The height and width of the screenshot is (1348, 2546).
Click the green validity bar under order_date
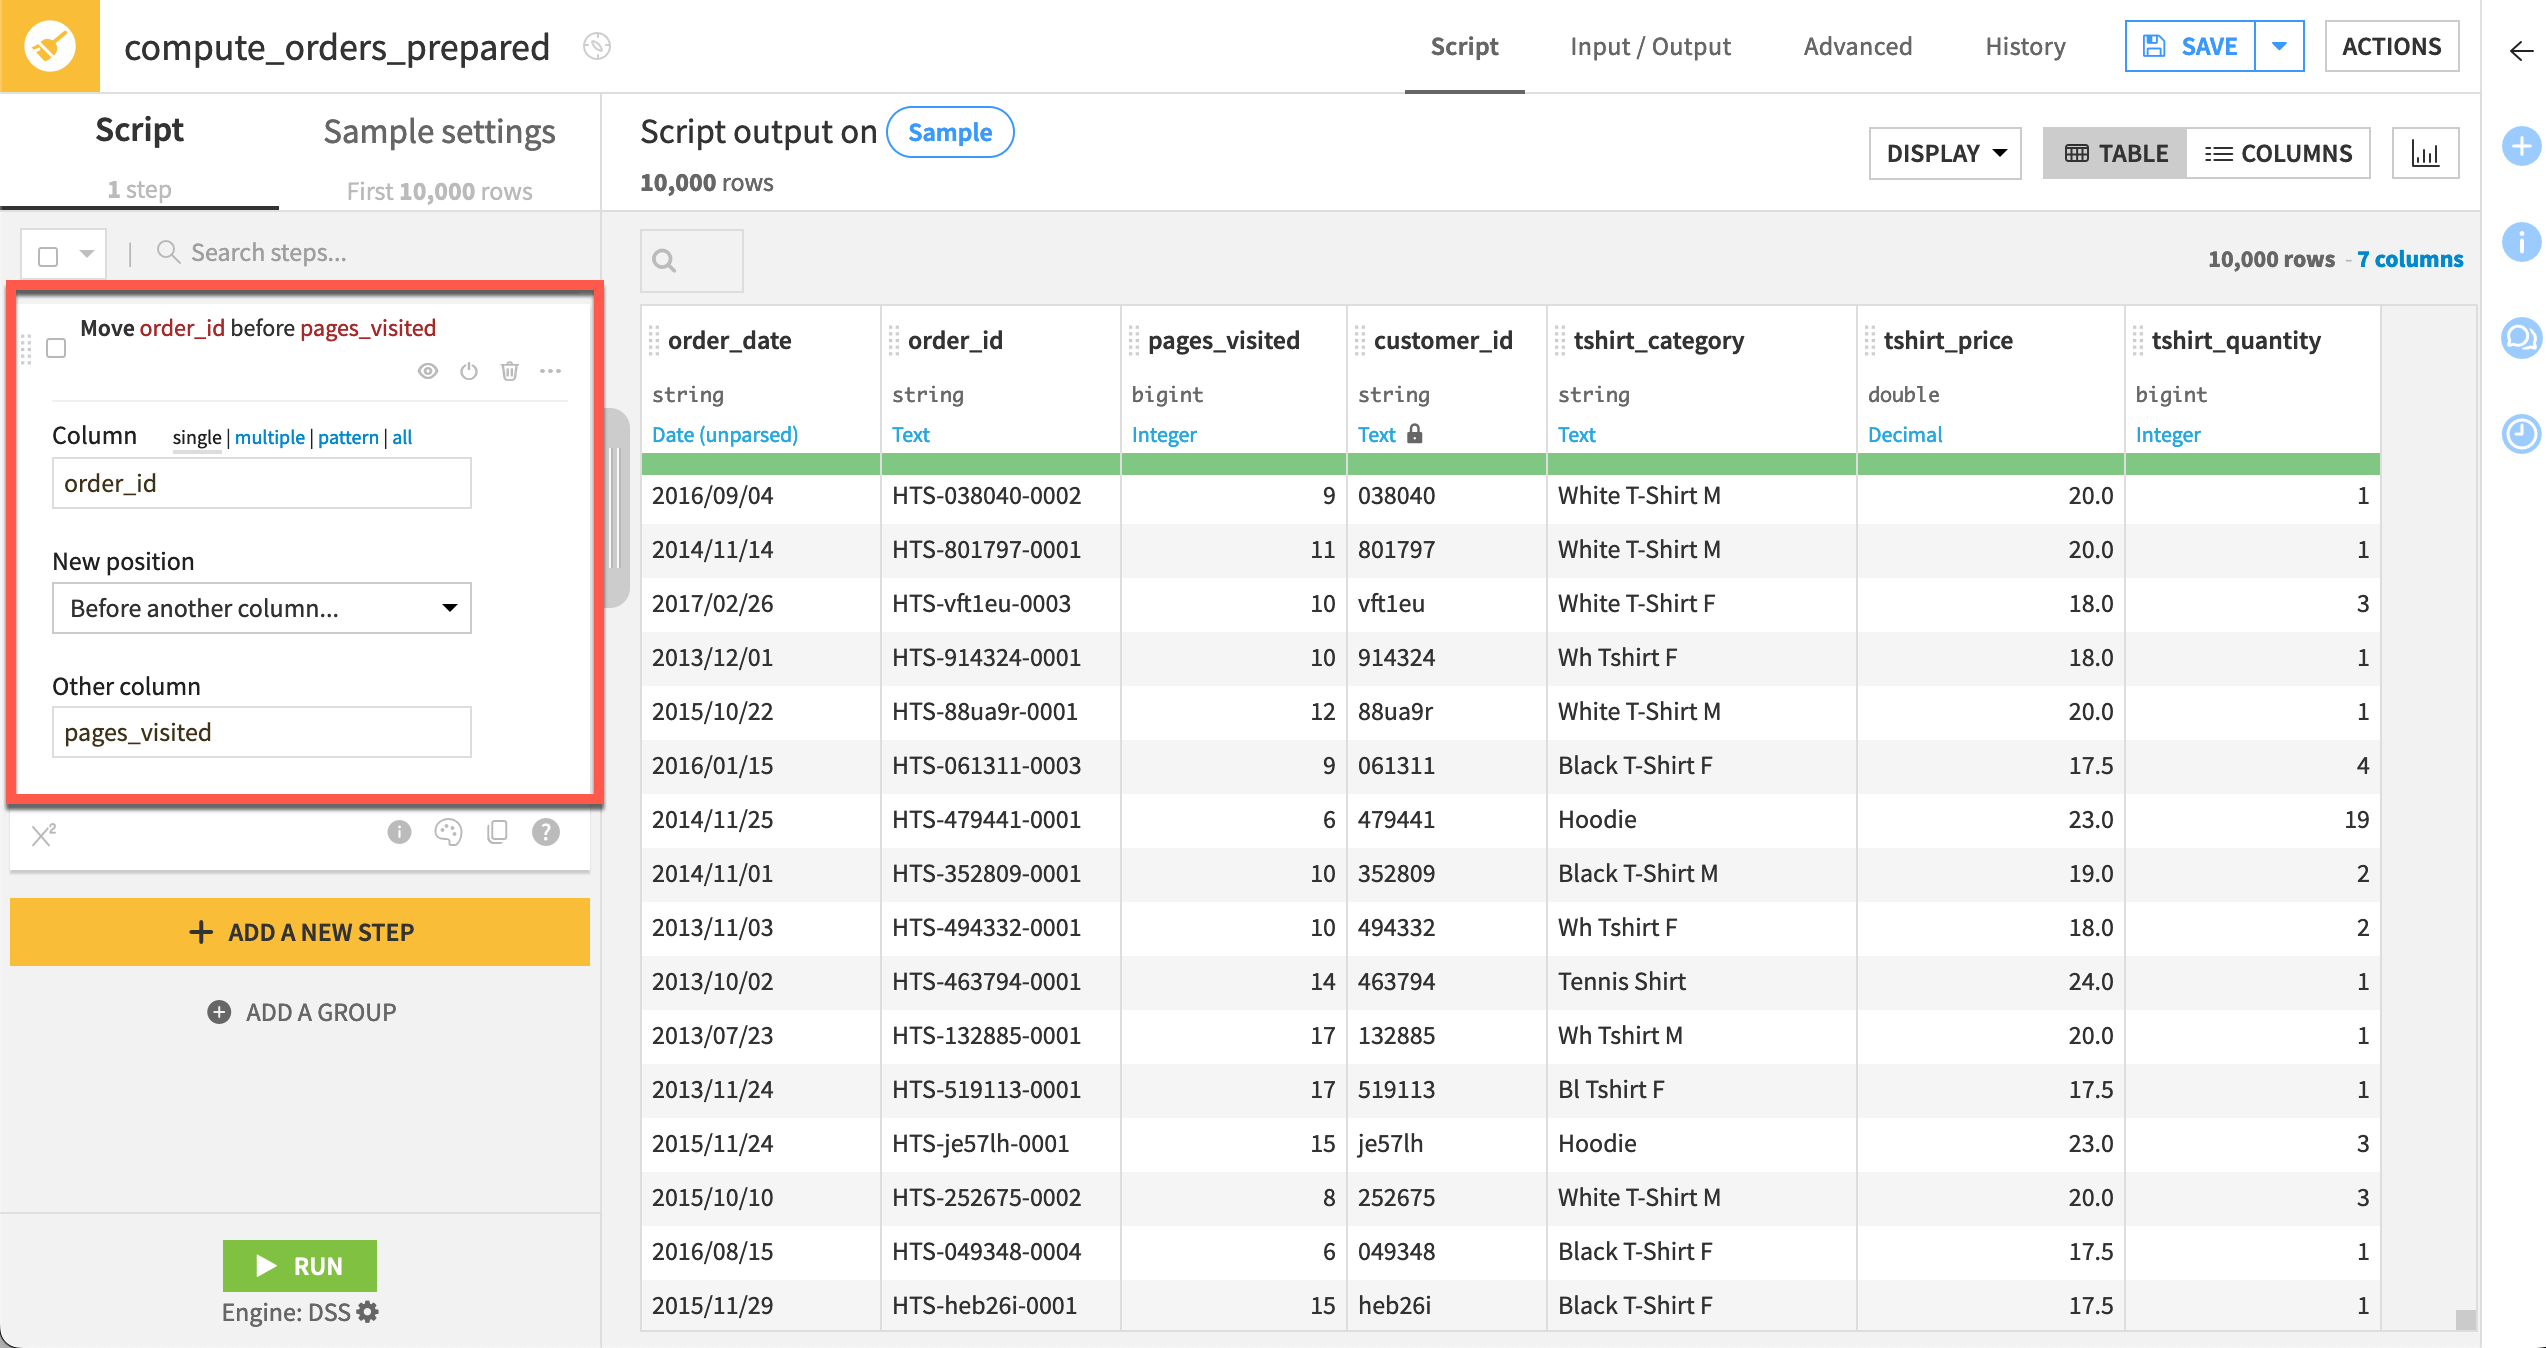click(761, 463)
